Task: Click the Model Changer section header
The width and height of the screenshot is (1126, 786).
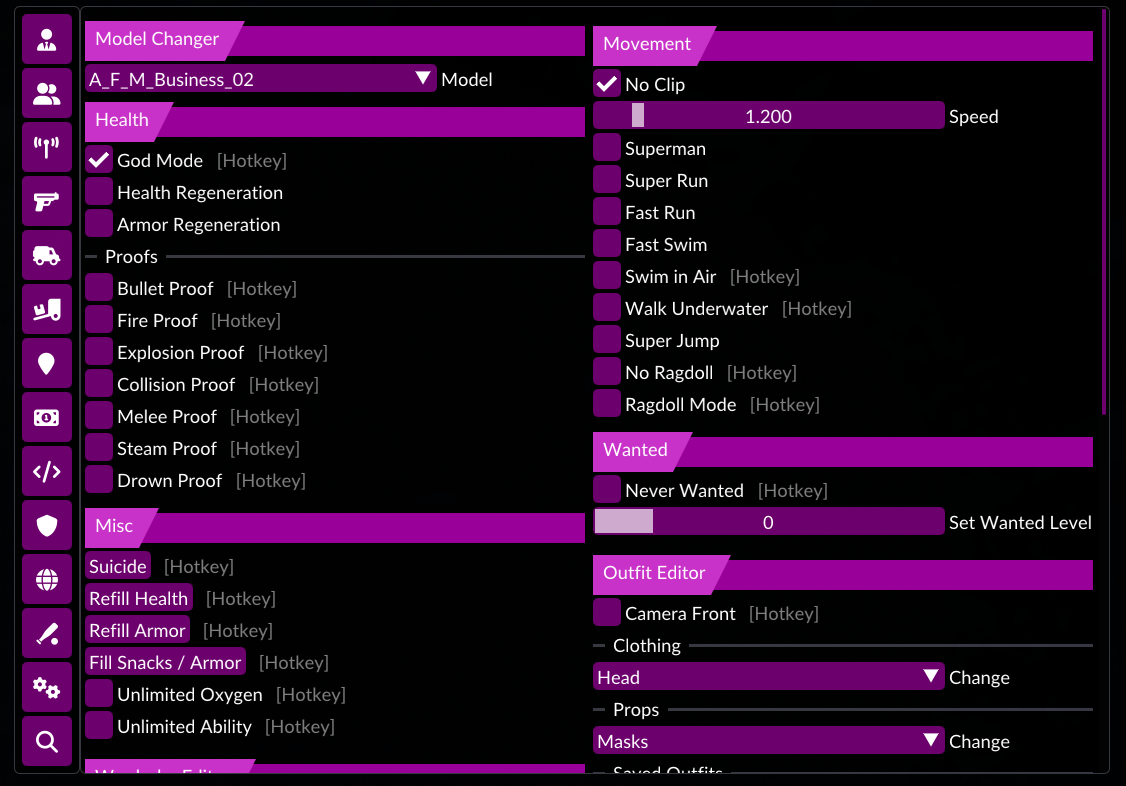Action: coord(335,39)
